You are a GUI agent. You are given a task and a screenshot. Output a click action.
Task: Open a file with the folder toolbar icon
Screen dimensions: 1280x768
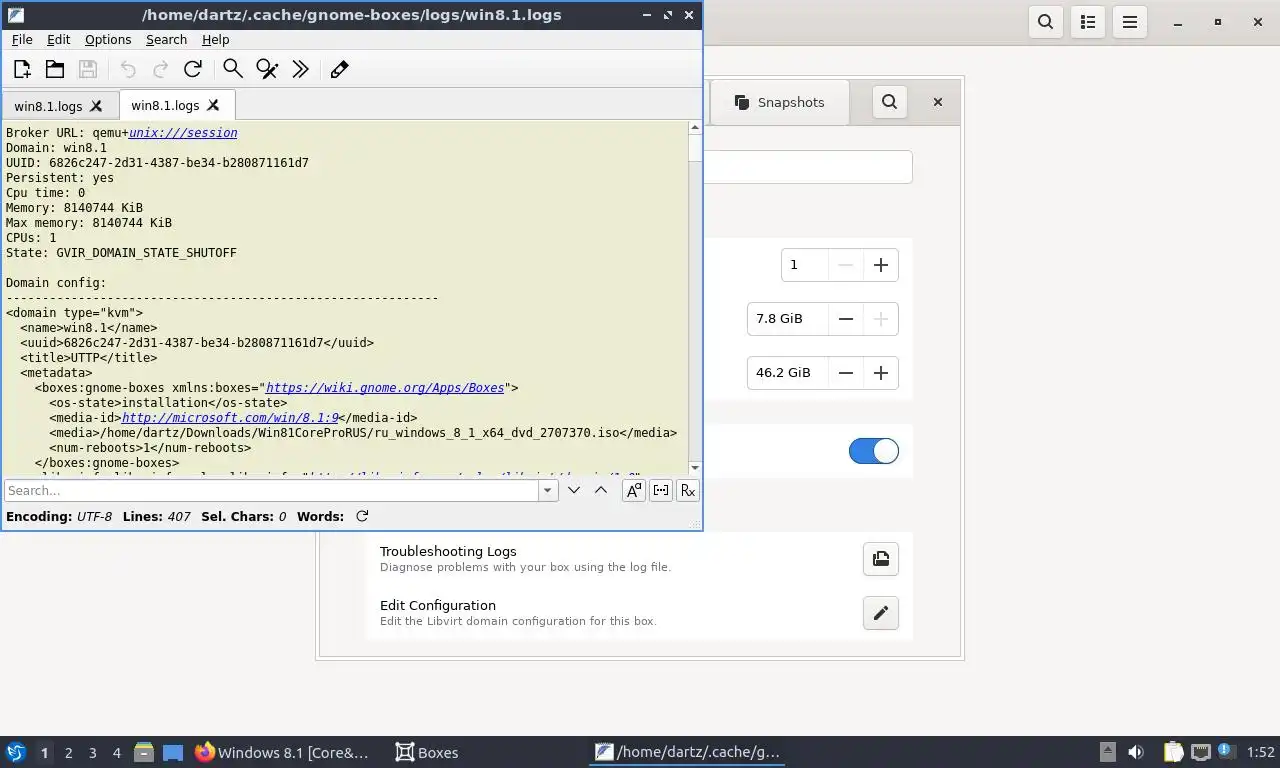55,69
